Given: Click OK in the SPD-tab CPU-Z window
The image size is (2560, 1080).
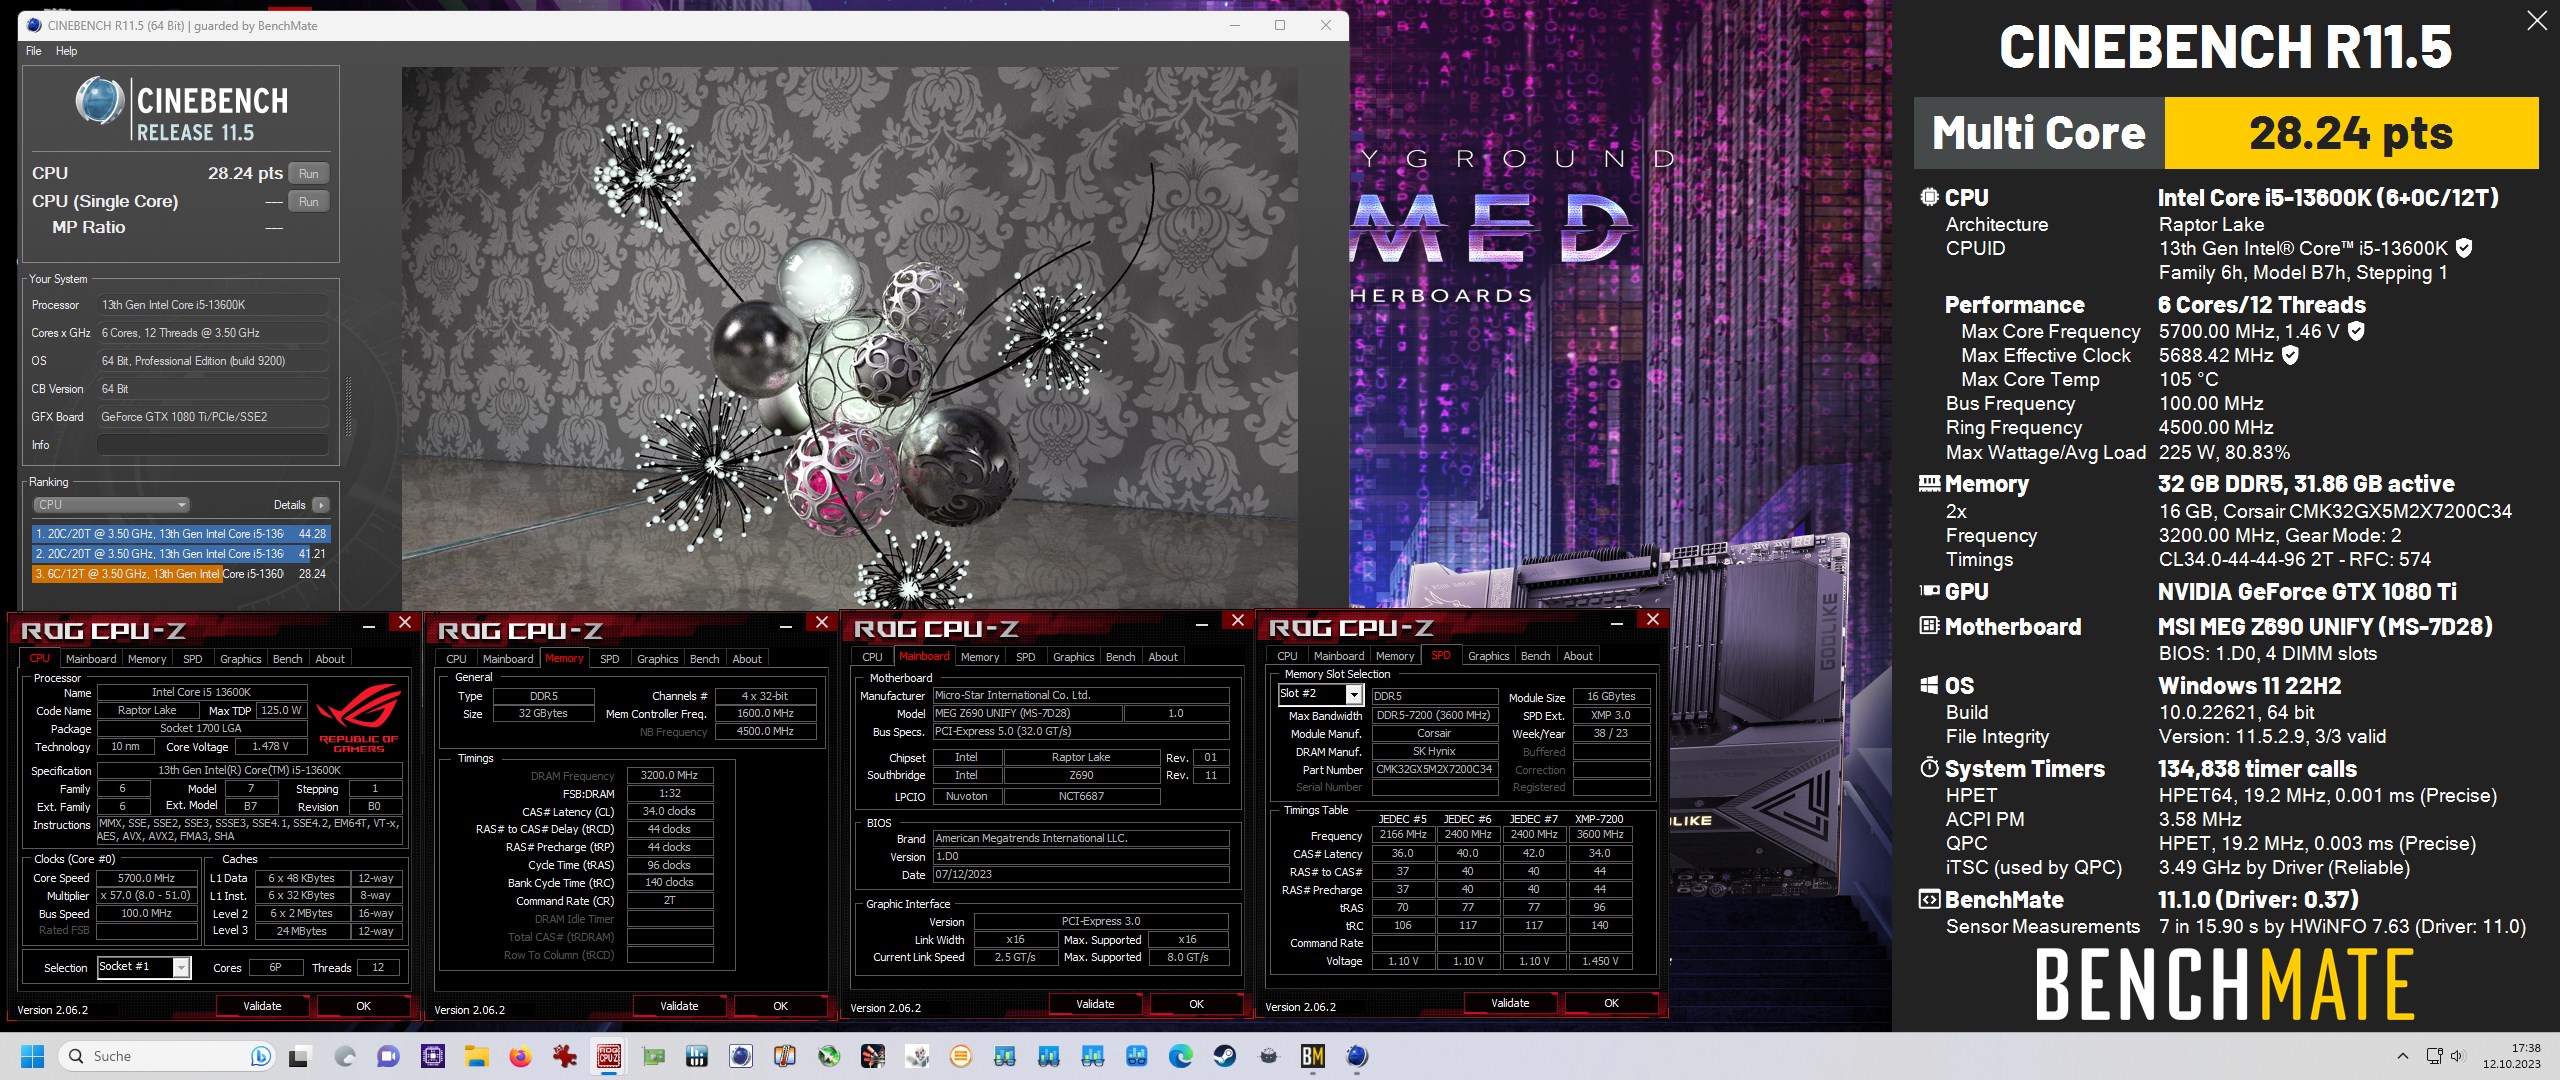Looking at the screenshot, I should coord(1611,1003).
